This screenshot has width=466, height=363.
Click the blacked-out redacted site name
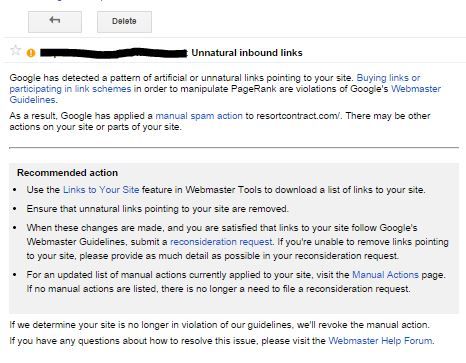pyautogui.click(x=114, y=53)
